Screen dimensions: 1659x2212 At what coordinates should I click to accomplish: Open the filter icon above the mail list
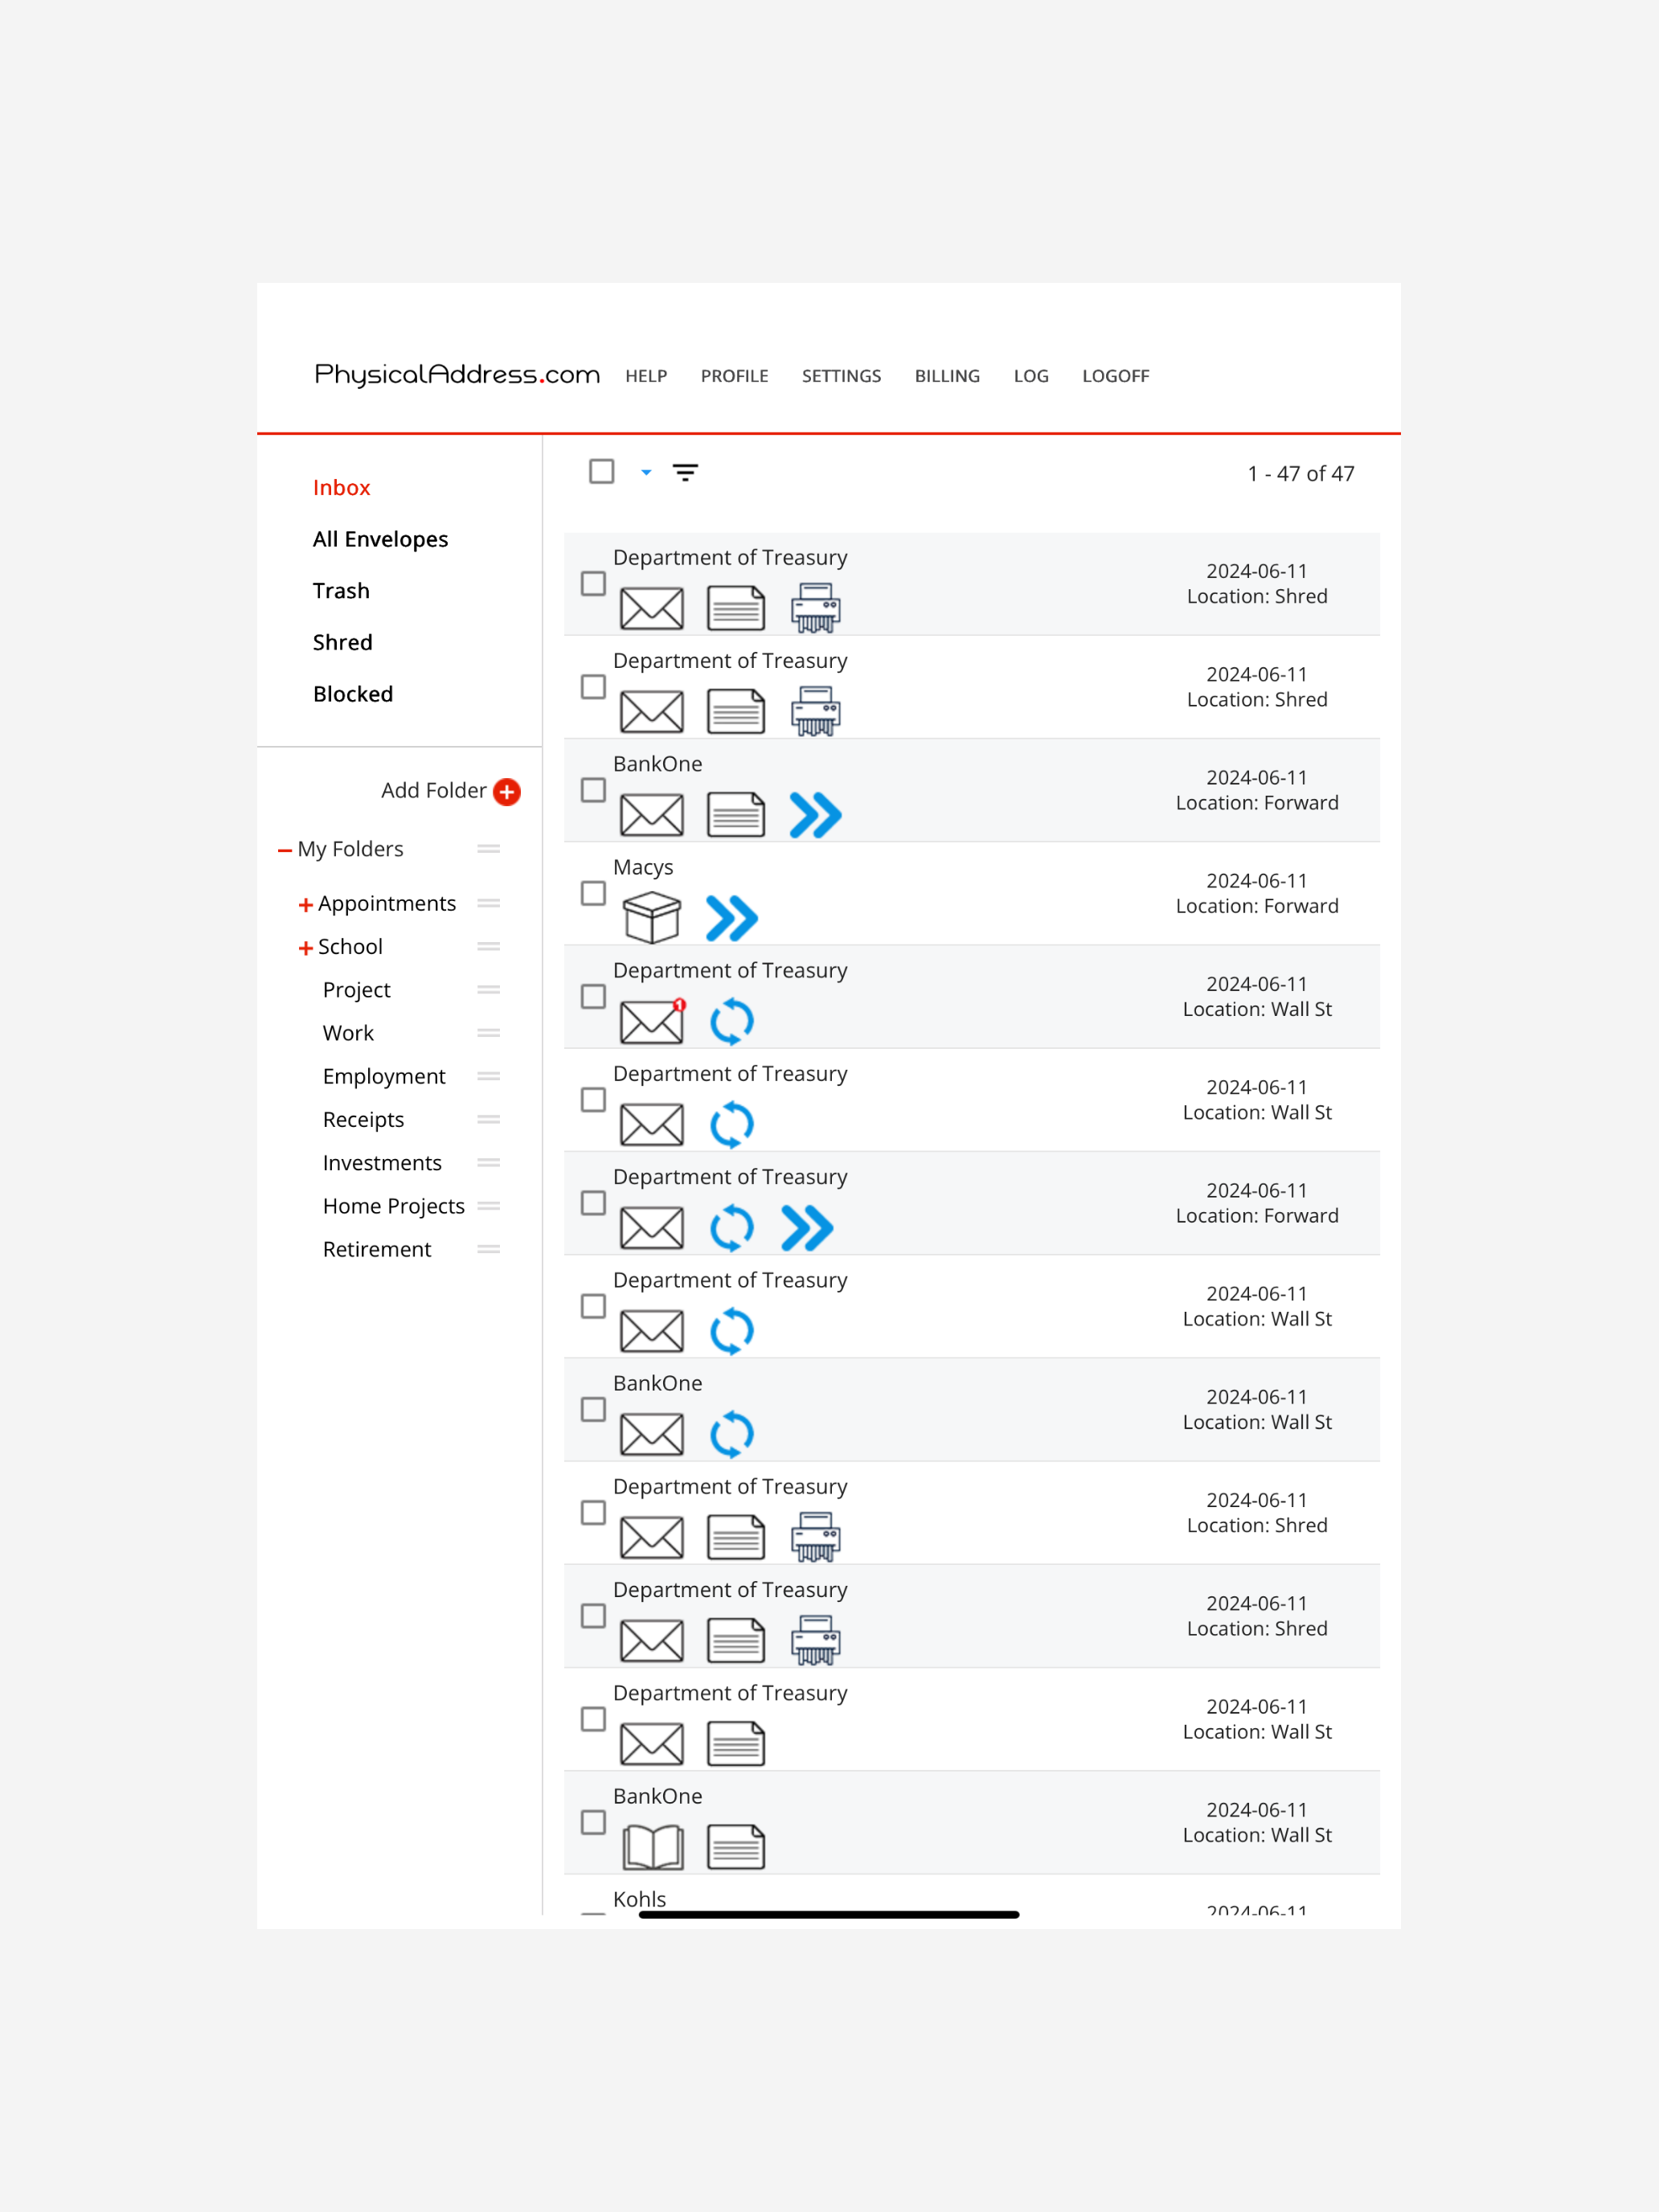pos(685,473)
